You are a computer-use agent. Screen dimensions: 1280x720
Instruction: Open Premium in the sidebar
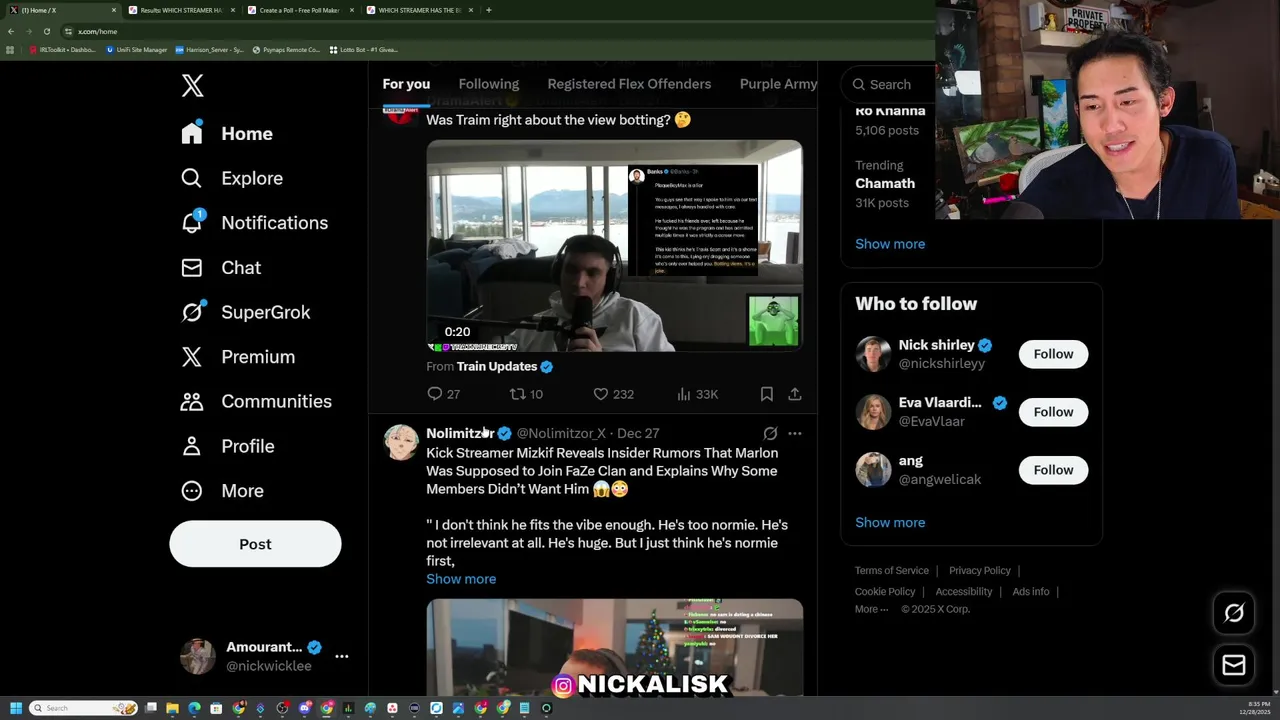238,356
